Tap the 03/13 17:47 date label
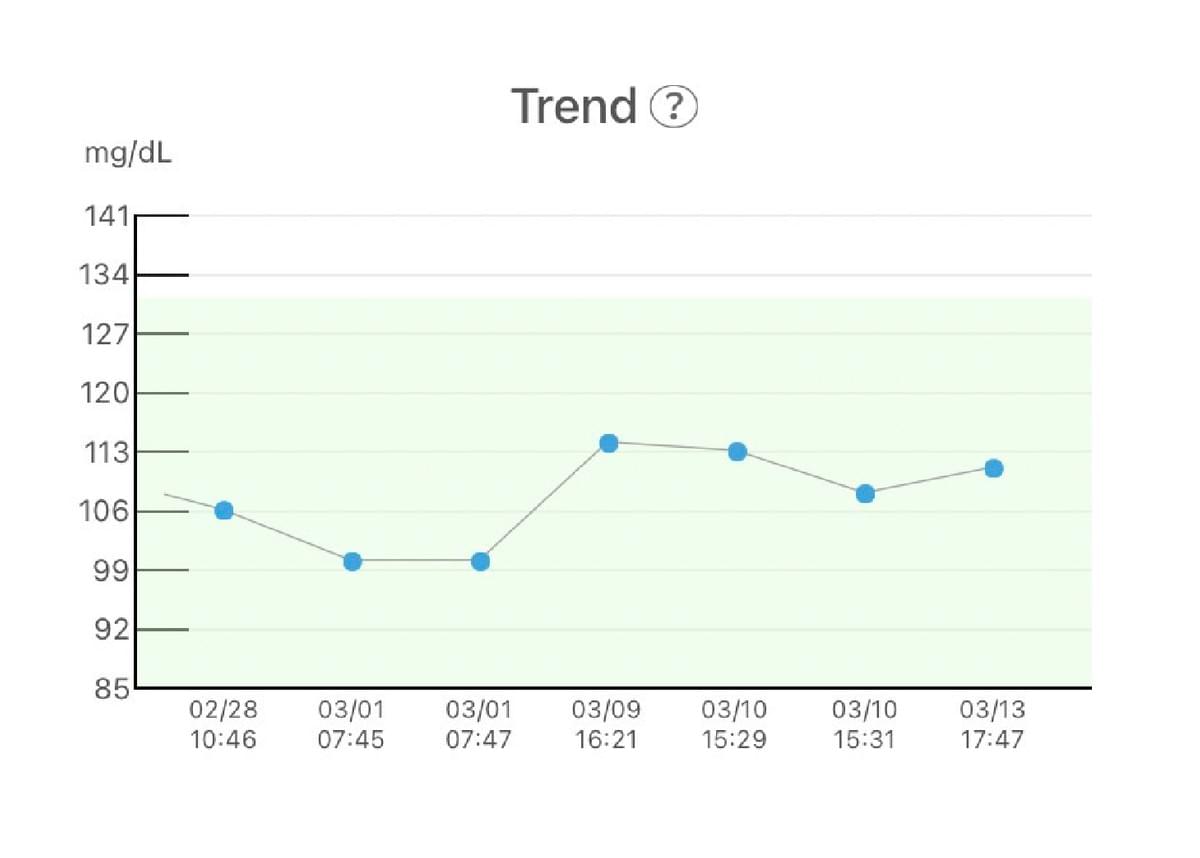This screenshot has height=858, width=1200. (992, 725)
